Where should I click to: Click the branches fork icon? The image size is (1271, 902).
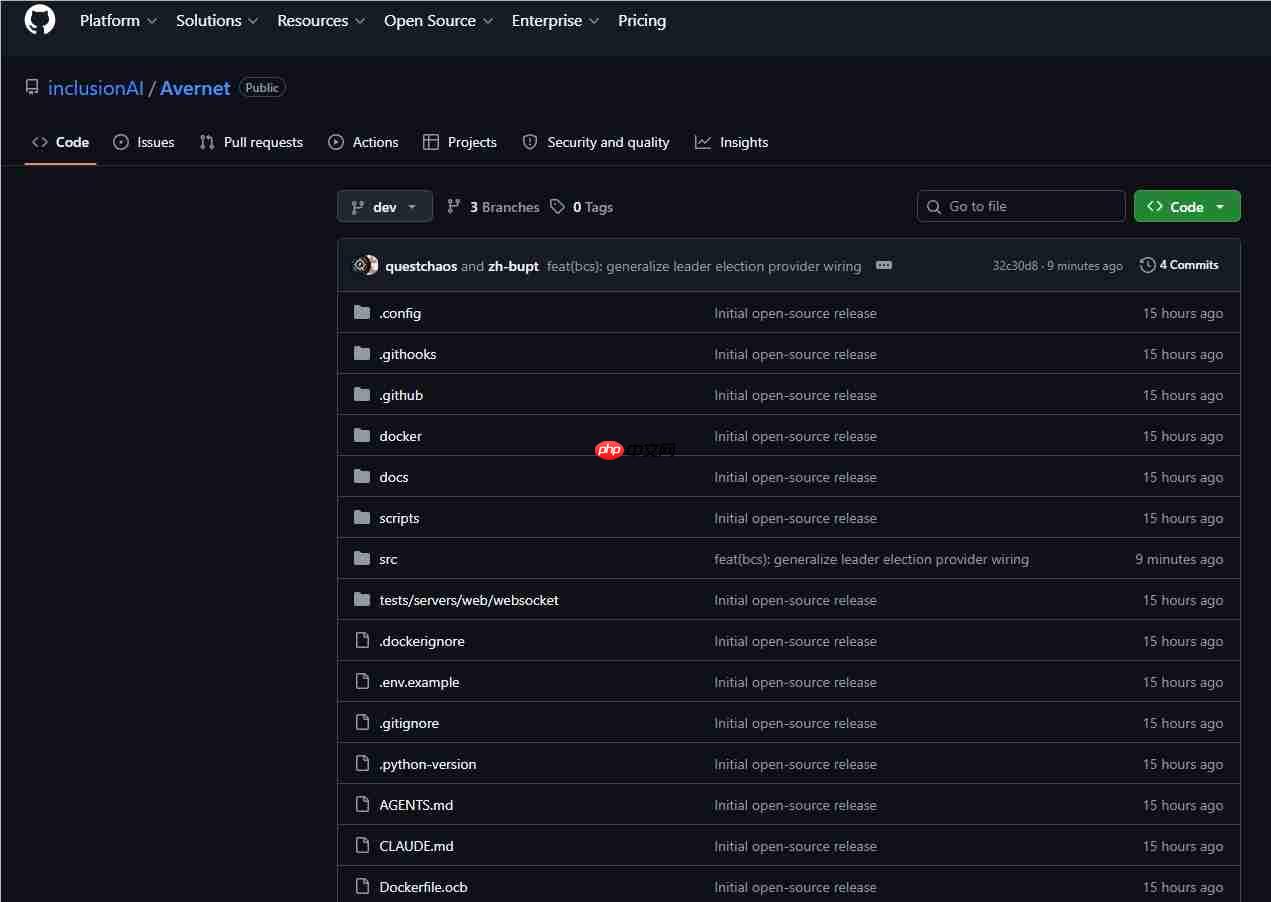coord(454,207)
